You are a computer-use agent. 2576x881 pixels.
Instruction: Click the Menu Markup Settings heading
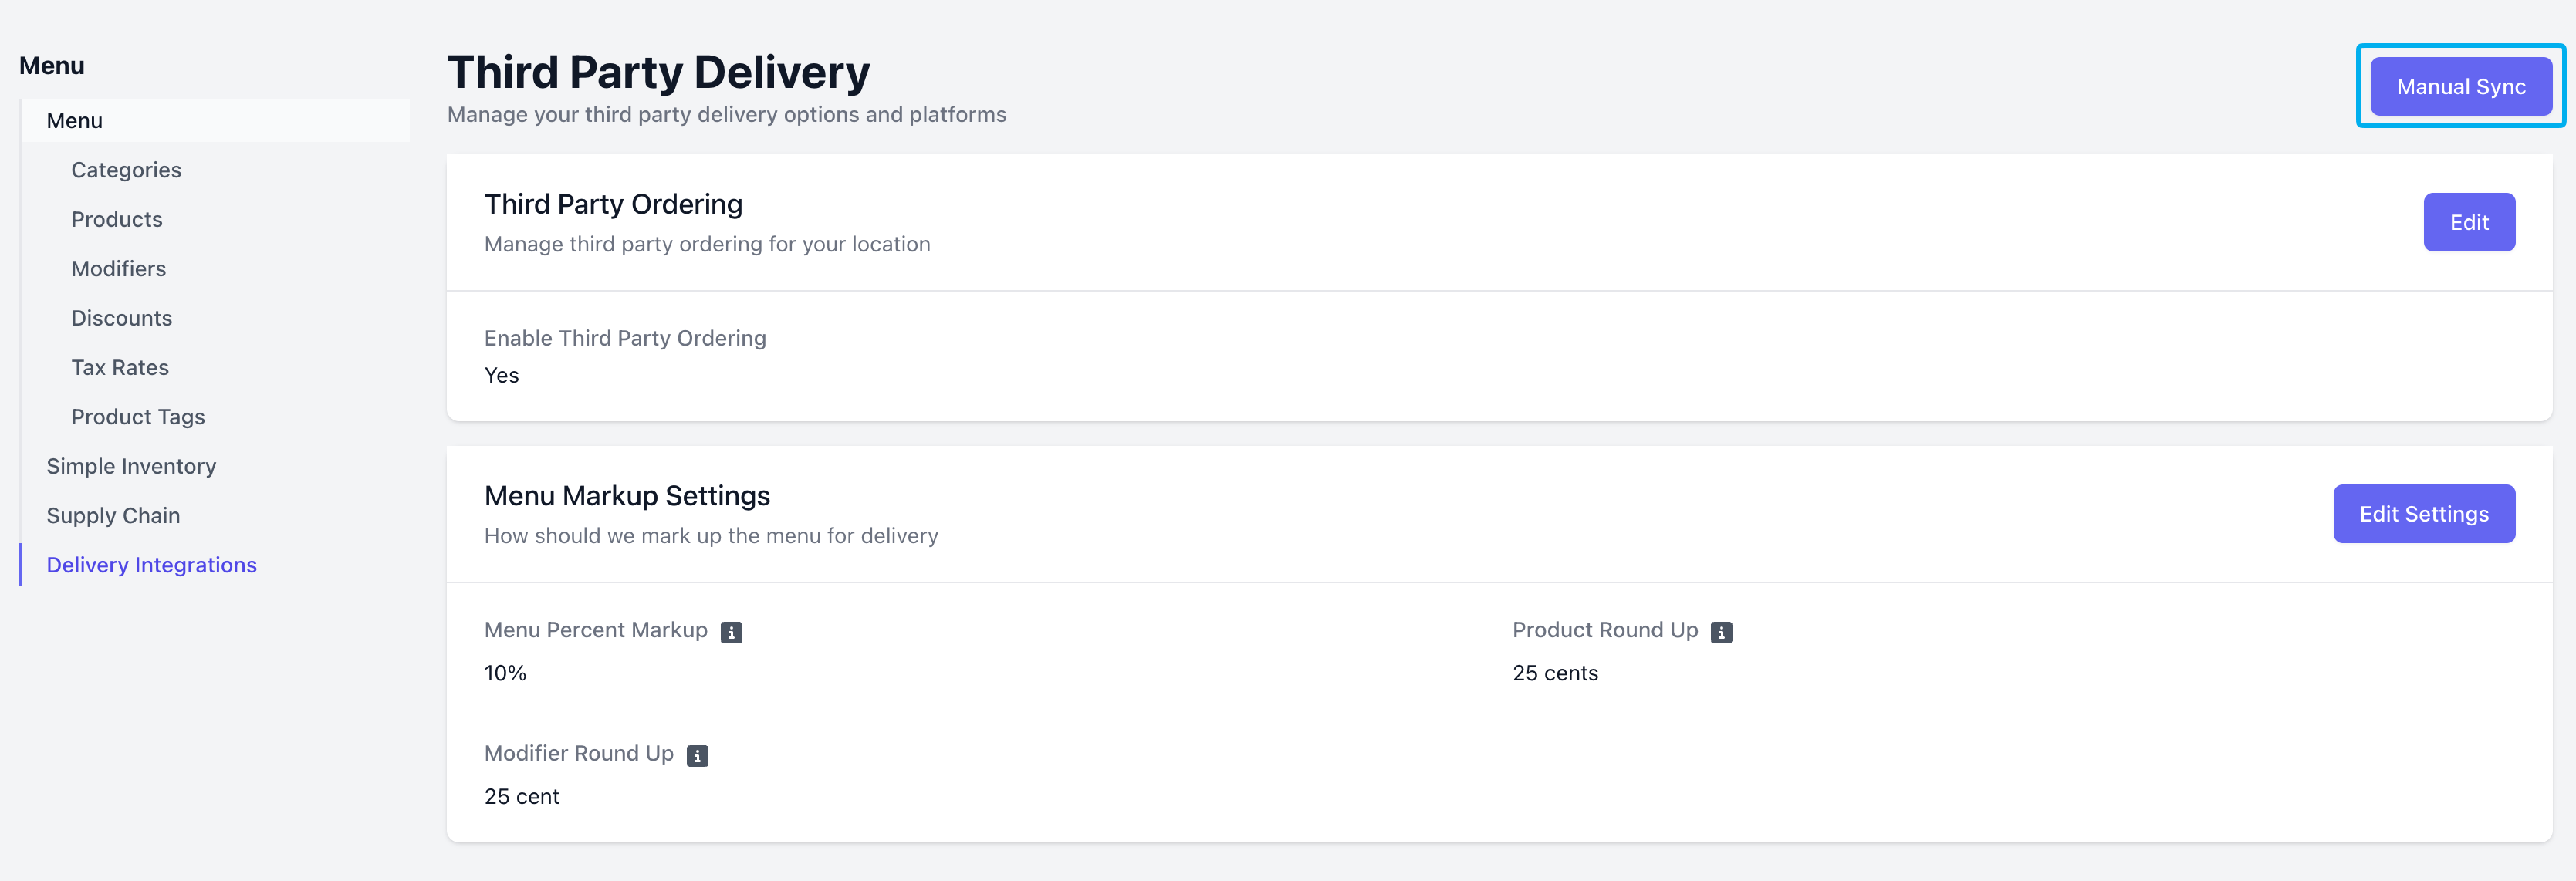coord(627,496)
